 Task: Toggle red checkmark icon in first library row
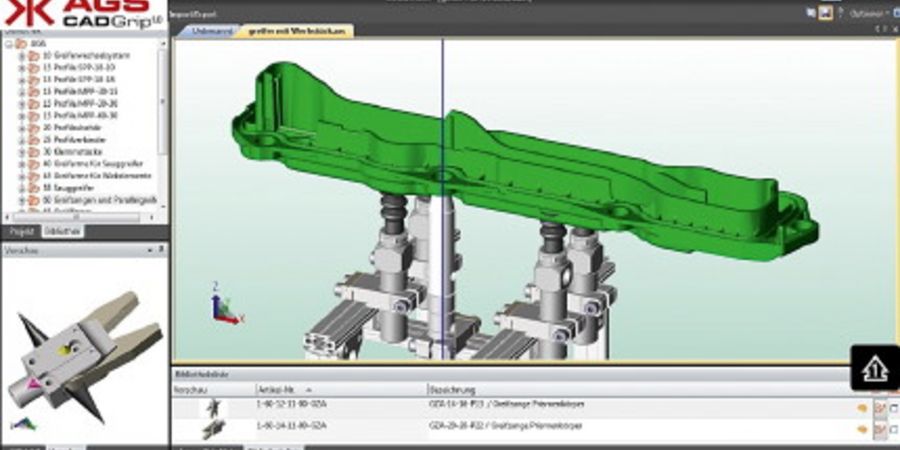pos(879,408)
